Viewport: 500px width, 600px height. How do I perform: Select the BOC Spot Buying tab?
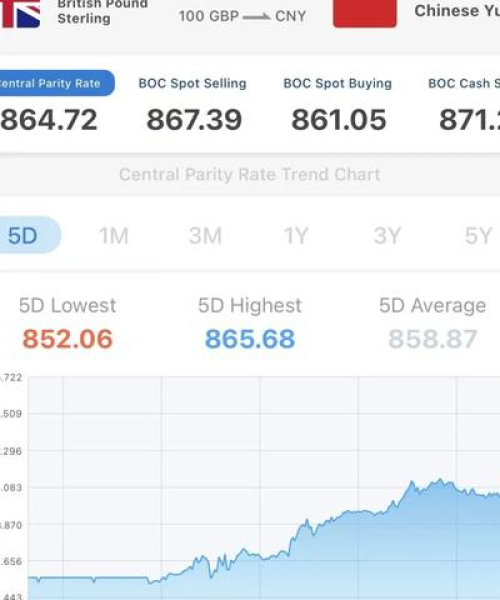(337, 83)
